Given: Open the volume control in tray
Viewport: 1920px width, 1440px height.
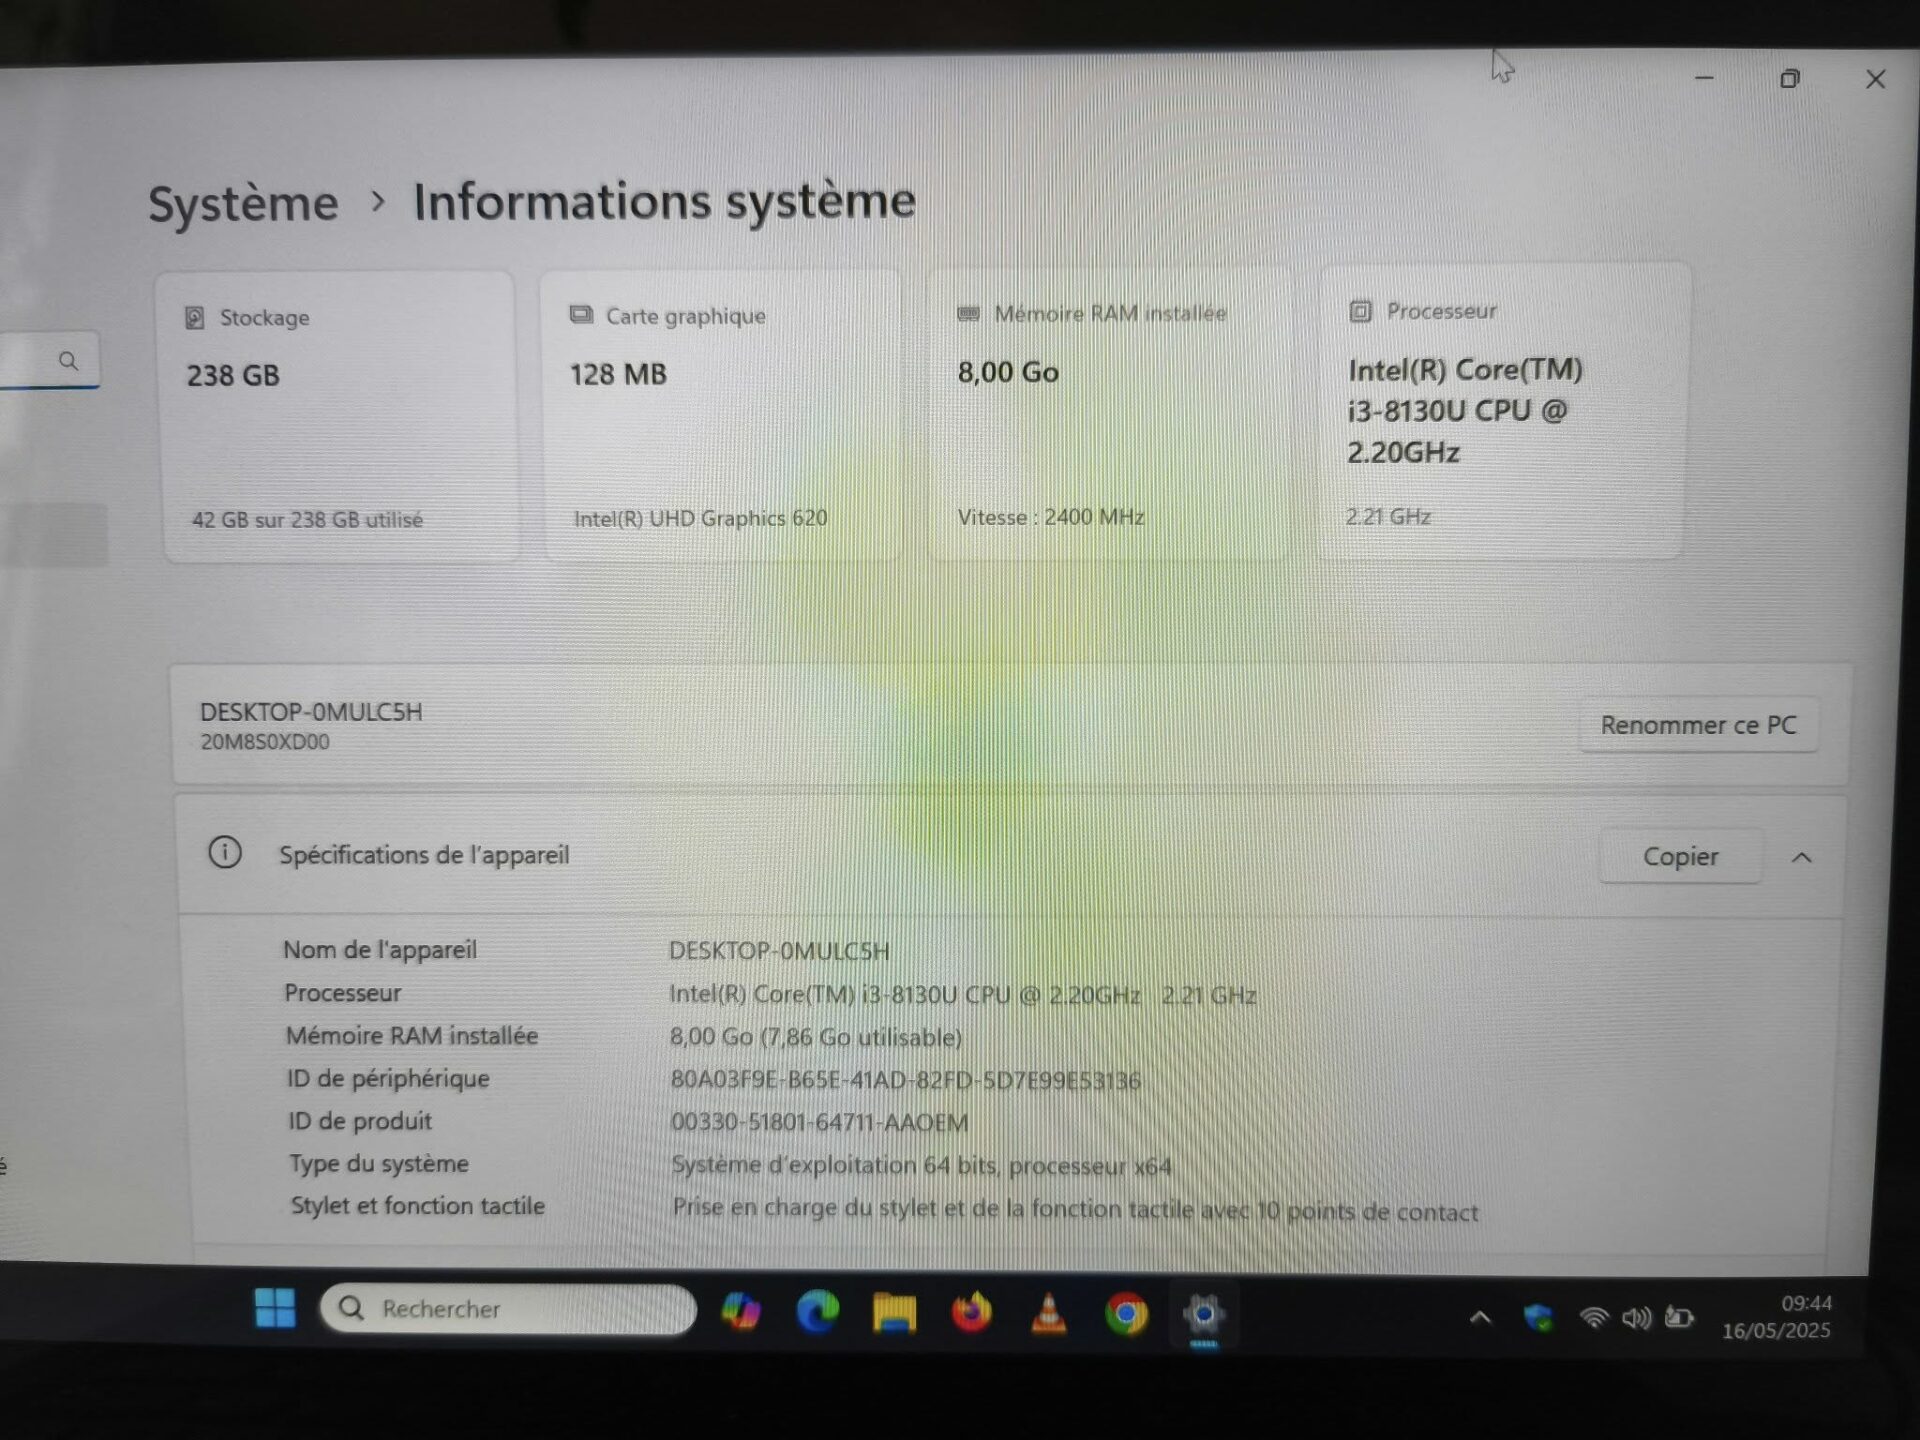Looking at the screenshot, I should [1636, 1318].
